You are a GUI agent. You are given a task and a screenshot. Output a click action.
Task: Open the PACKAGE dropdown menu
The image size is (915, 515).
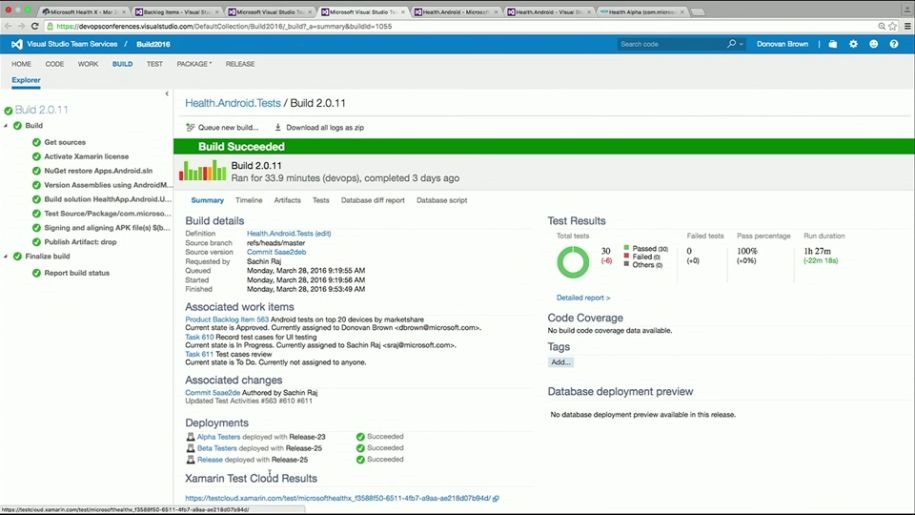194,64
